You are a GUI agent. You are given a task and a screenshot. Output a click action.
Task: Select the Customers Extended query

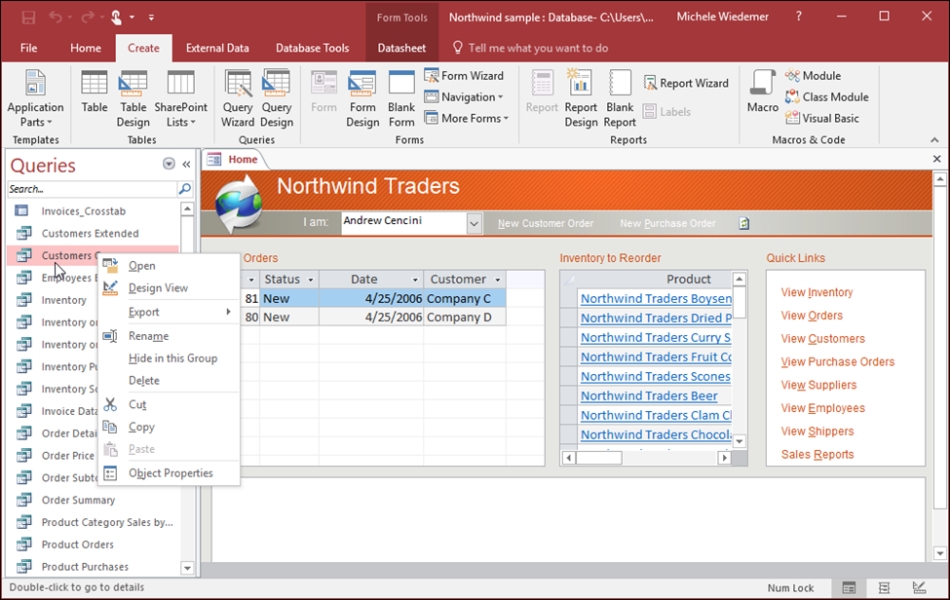(x=90, y=233)
